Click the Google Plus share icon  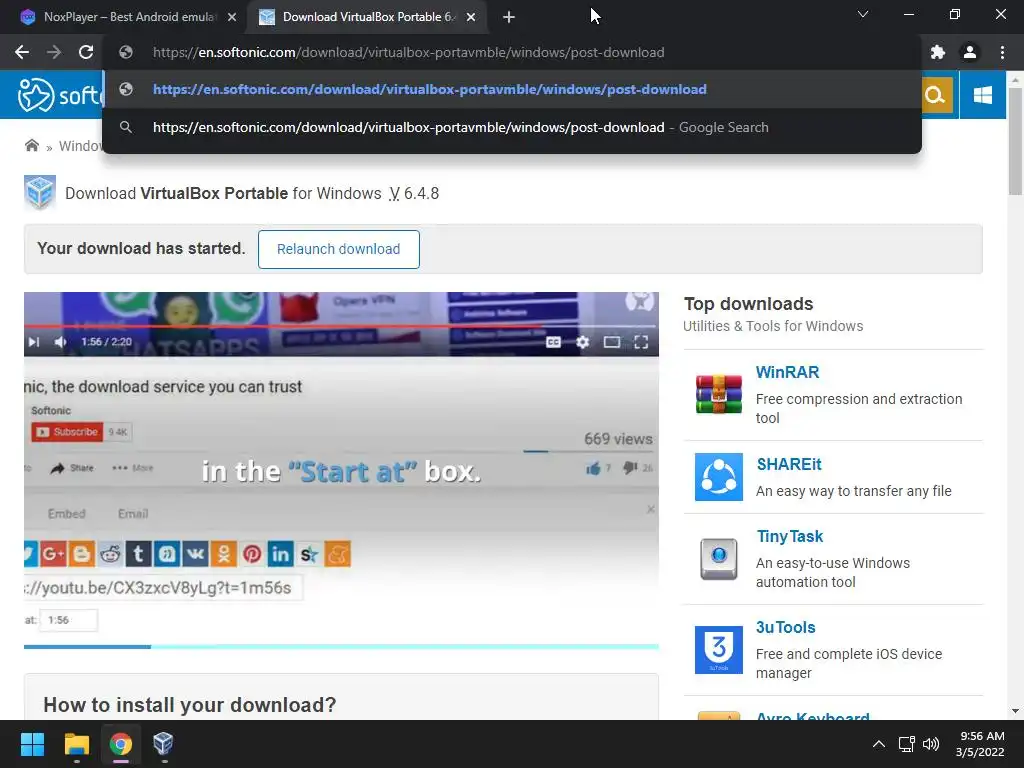(x=53, y=554)
